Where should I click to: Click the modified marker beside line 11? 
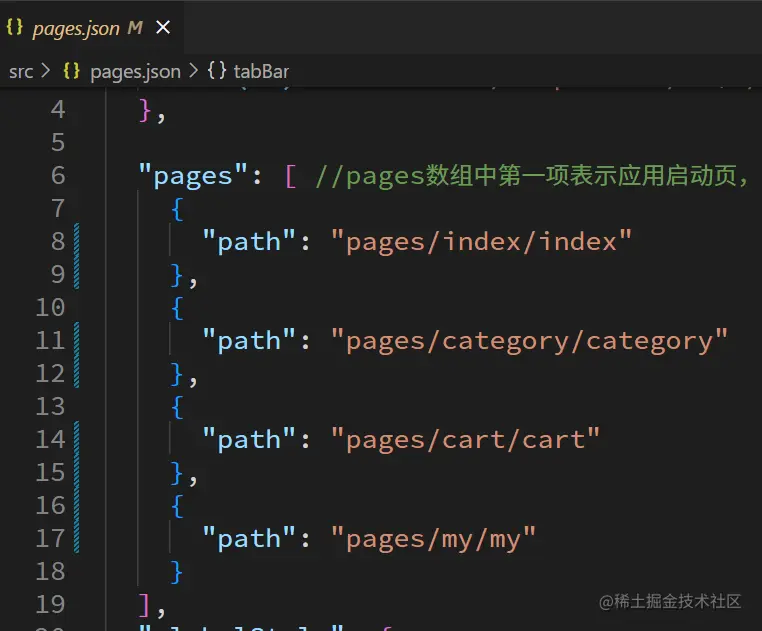coord(77,355)
